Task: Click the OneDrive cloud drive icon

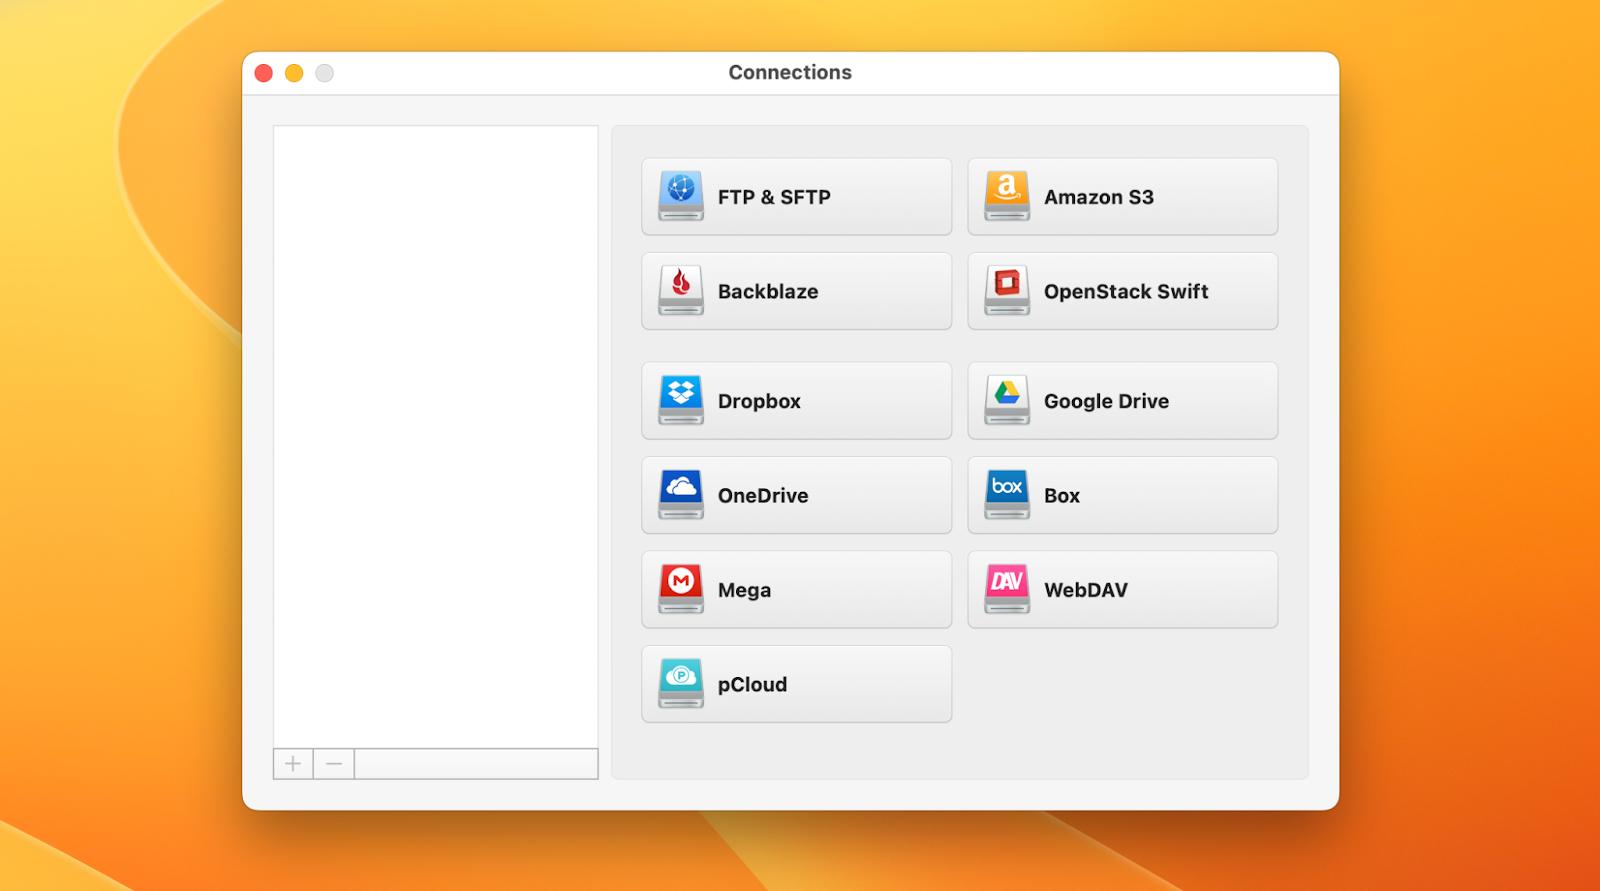Action: click(x=681, y=495)
